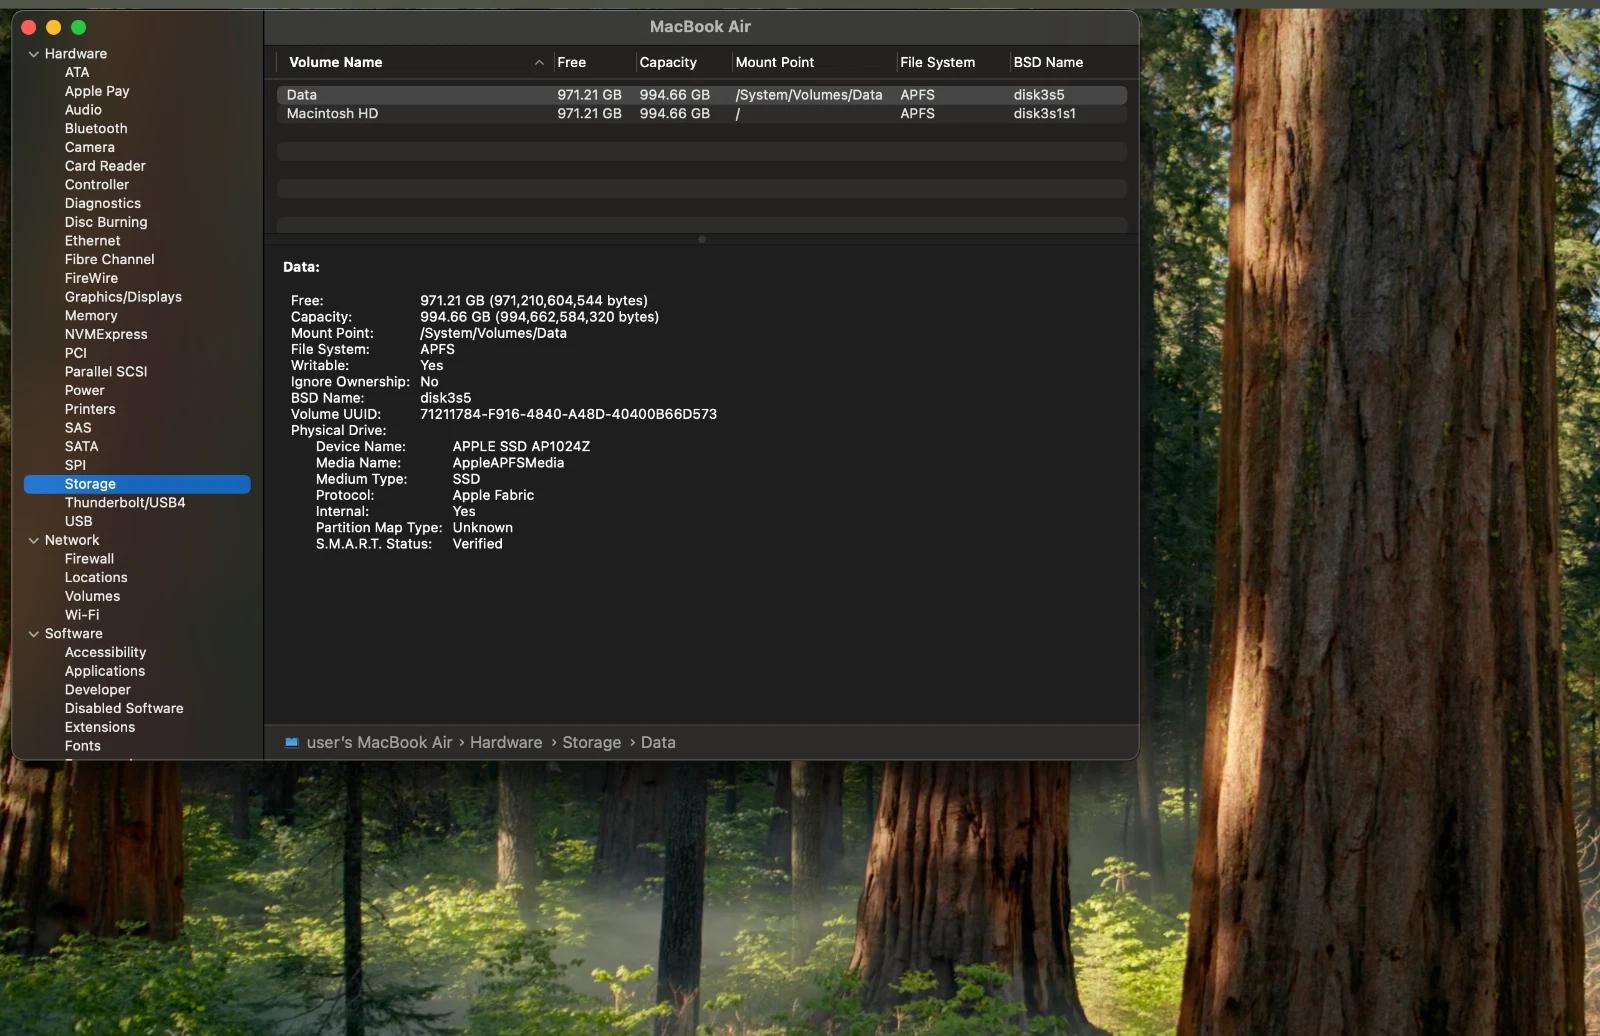The height and width of the screenshot is (1036, 1600).
Task: Open the Audio hardware section
Action: point(83,110)
